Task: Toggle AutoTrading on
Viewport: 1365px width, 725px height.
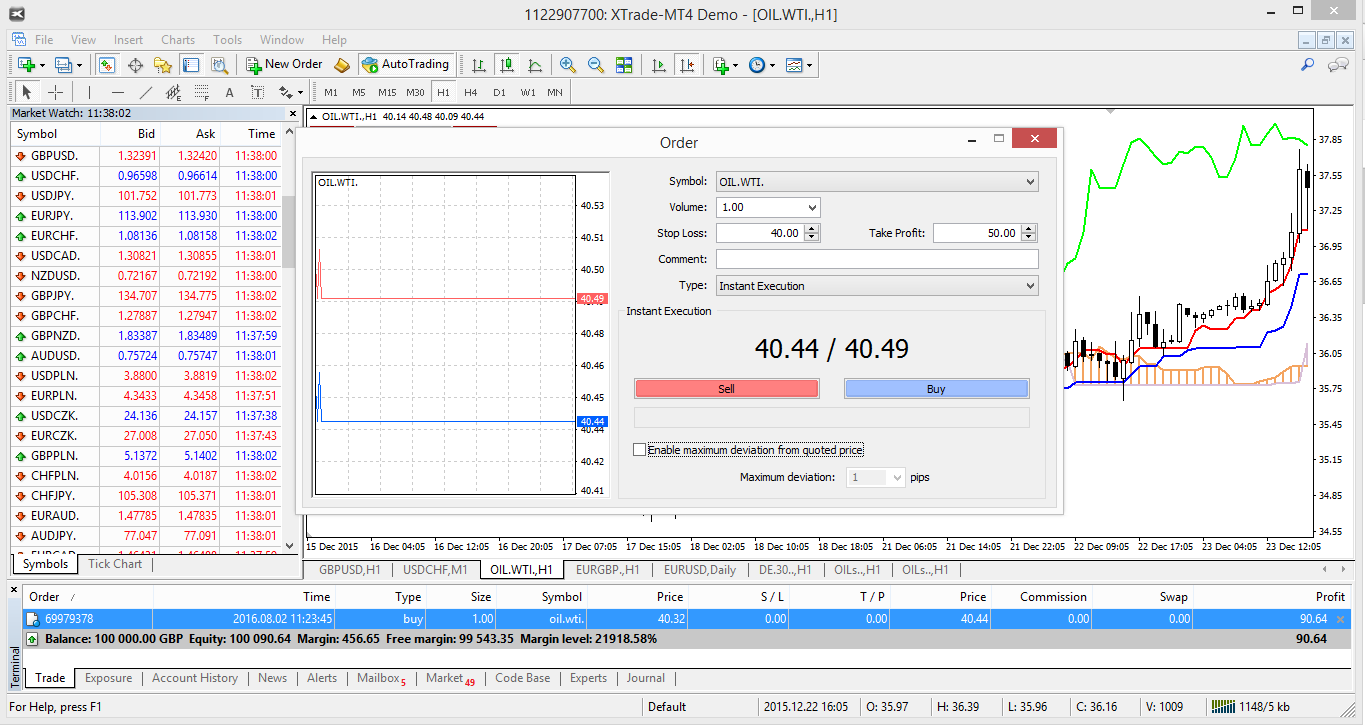Action: [x=406, y=64]
